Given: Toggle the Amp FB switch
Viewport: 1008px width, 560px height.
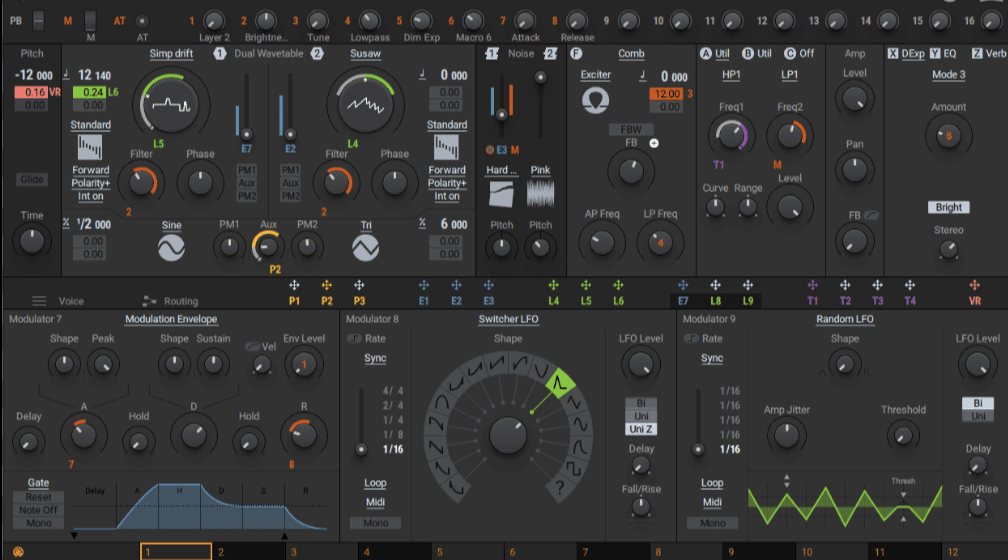Looking at the screenshot, I should point(871,215).
